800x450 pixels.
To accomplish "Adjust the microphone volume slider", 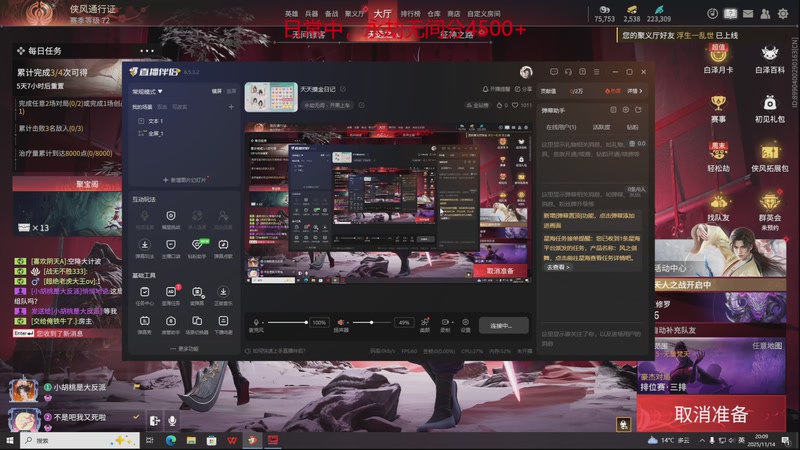I will (287, 322).
